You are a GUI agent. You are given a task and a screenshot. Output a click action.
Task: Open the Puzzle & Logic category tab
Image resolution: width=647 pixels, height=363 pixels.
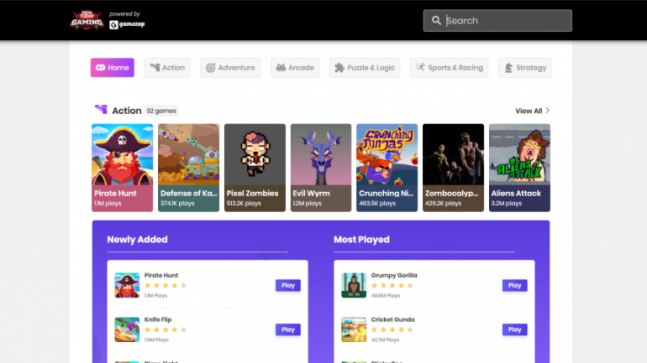[364, 68]
